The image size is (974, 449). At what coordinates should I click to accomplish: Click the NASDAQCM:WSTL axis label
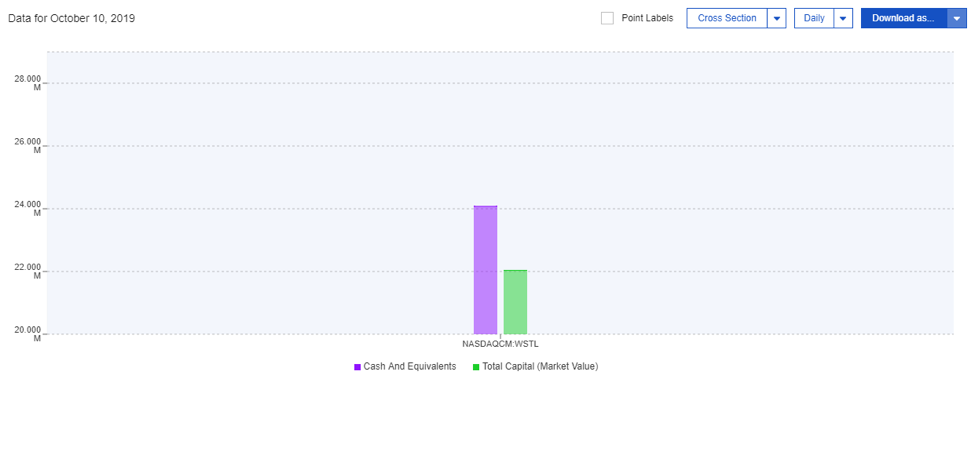(x=500, y=344)
